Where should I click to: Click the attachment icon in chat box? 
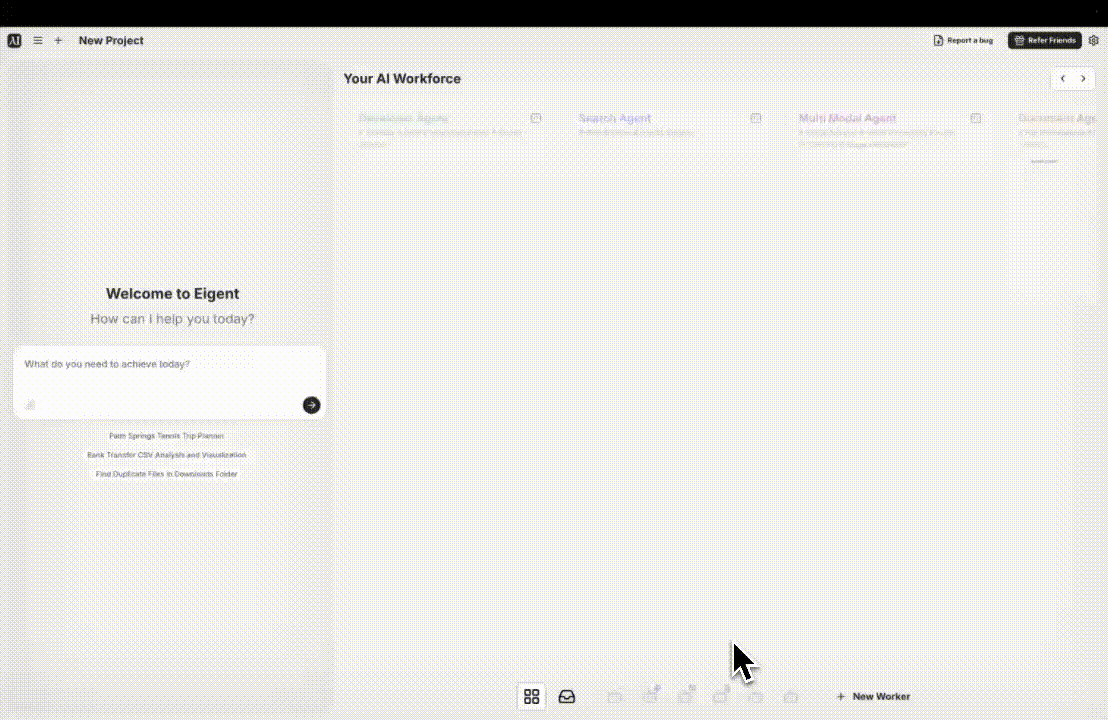click(x=30, y=405)
